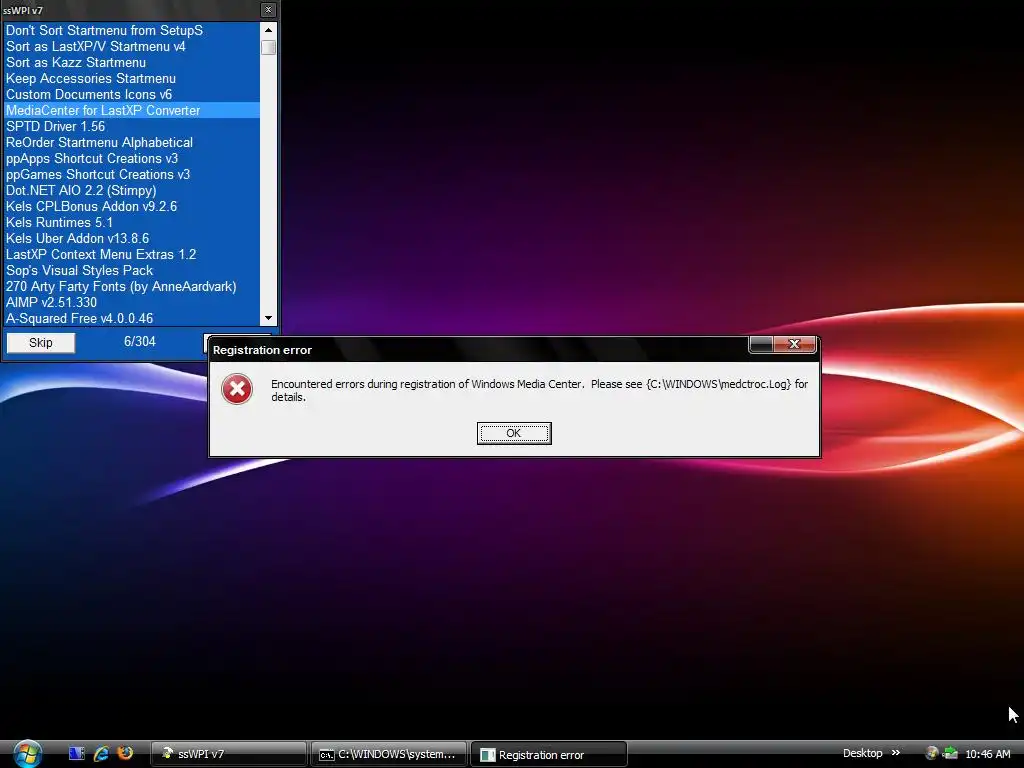Select 270 Arty Farty Fonts entry
The image size is (1024, 768).
(x=132, y=286)
